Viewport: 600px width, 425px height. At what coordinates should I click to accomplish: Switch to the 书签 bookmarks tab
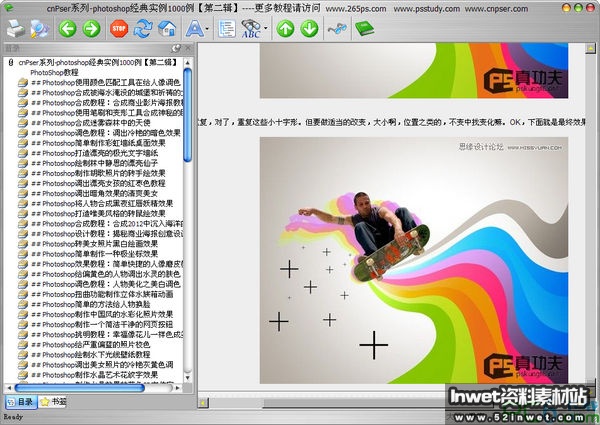53,402
